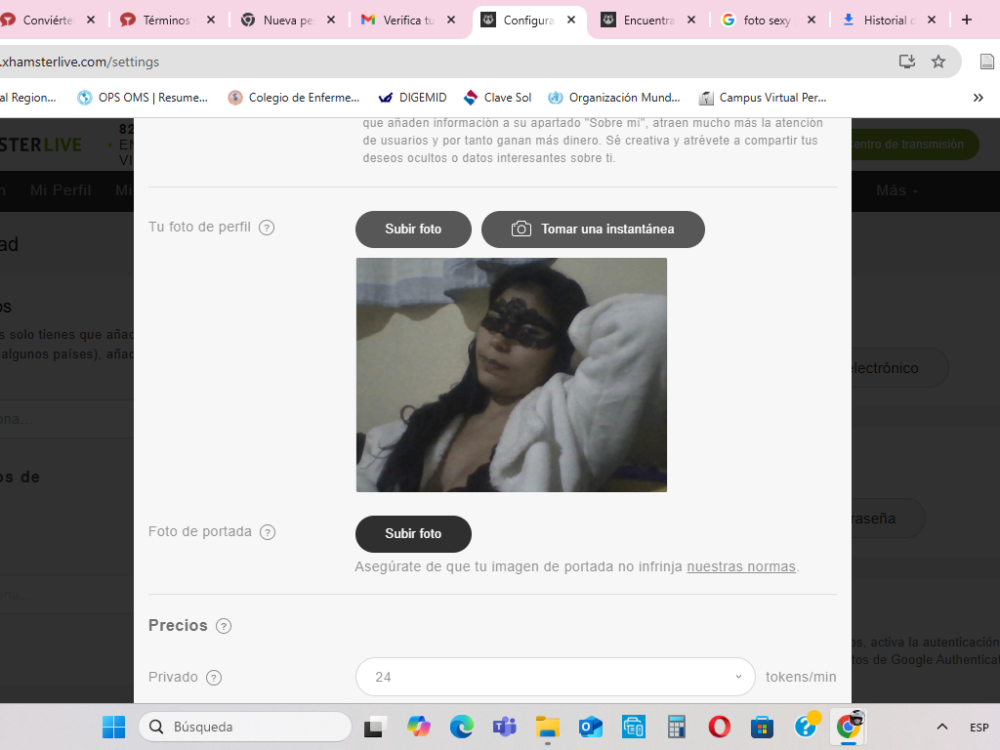Viewport: 1000px width, 750px height.
Task: Show more bookmarks with the double chevron
Action: [x=978, y=98]
